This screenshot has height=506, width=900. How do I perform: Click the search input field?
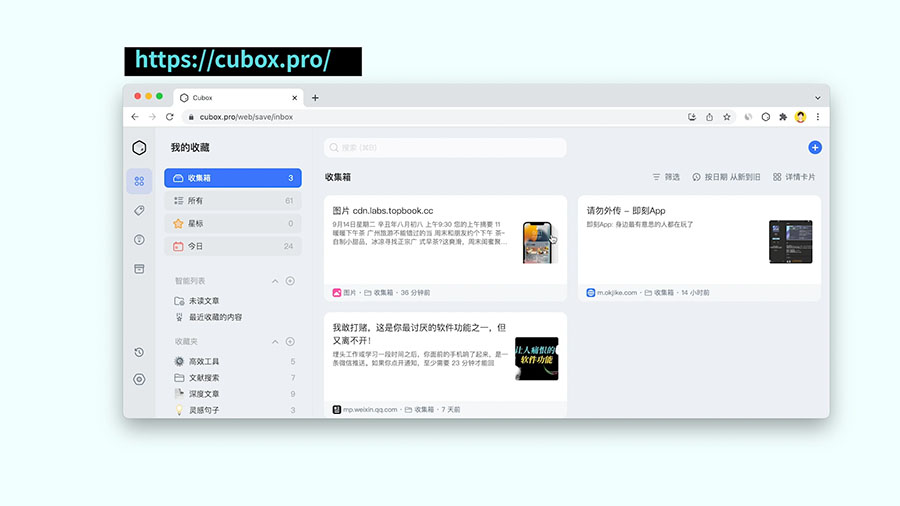click(445, 148)
